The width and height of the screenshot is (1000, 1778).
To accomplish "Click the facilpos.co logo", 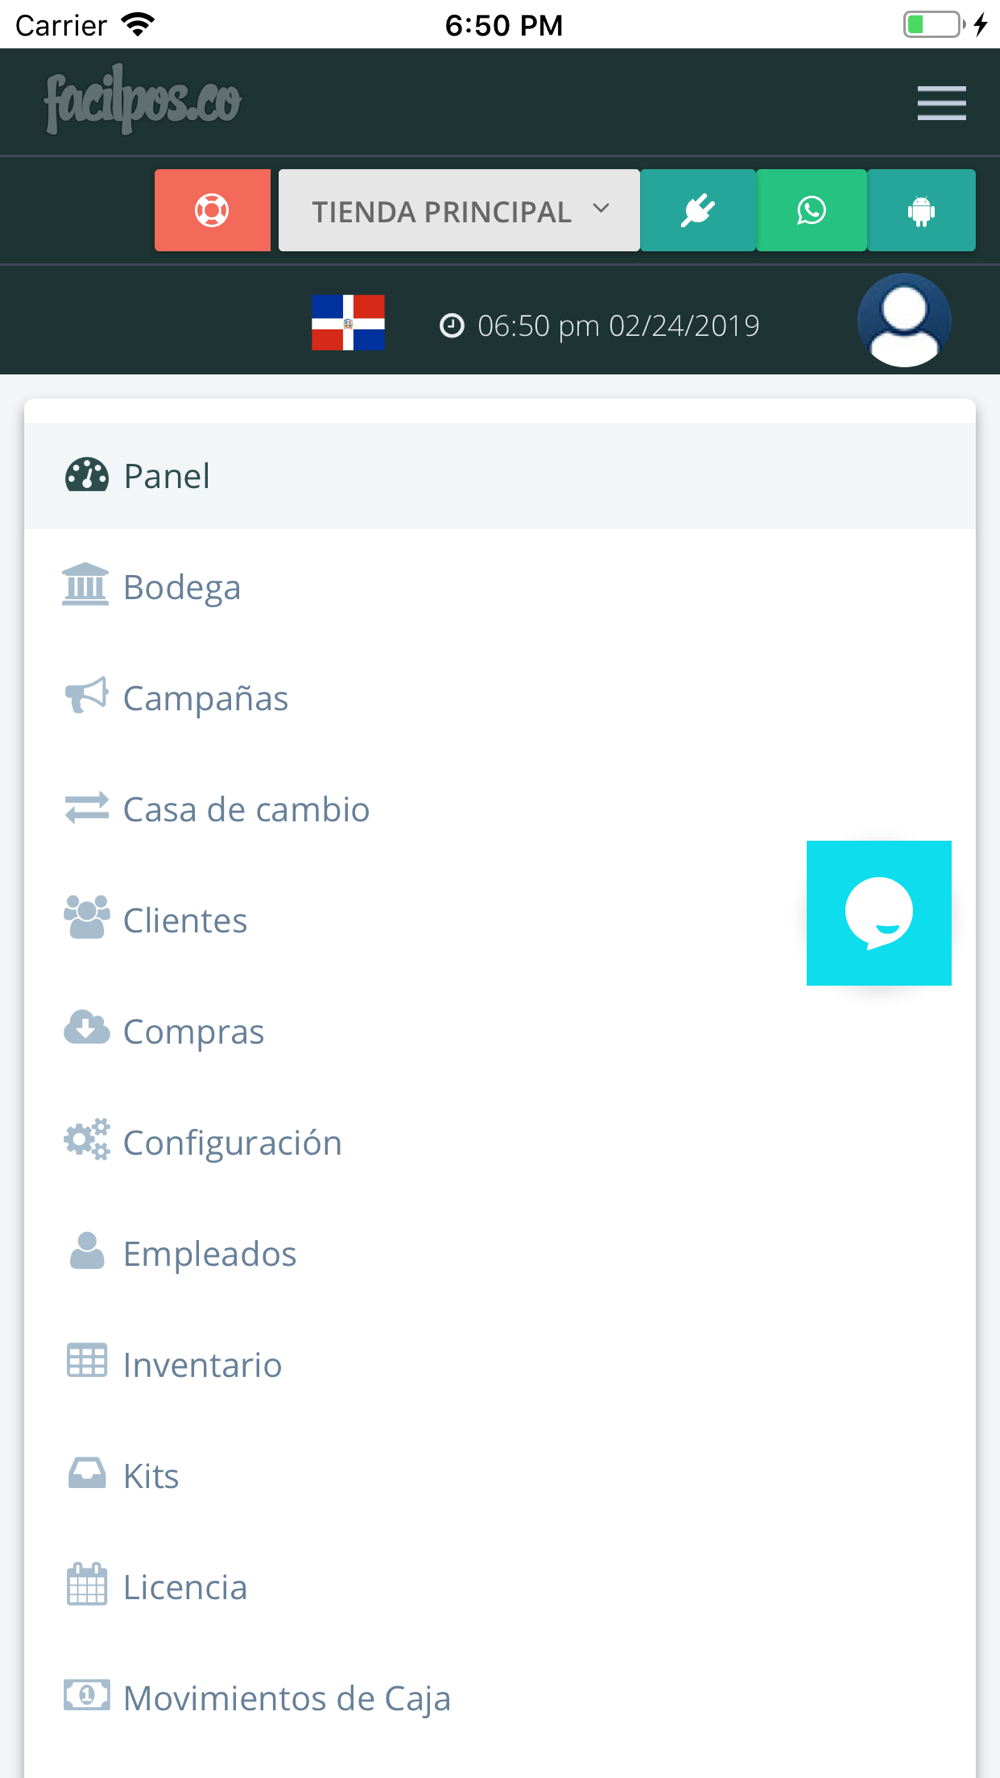I will (x=142, y=100).
